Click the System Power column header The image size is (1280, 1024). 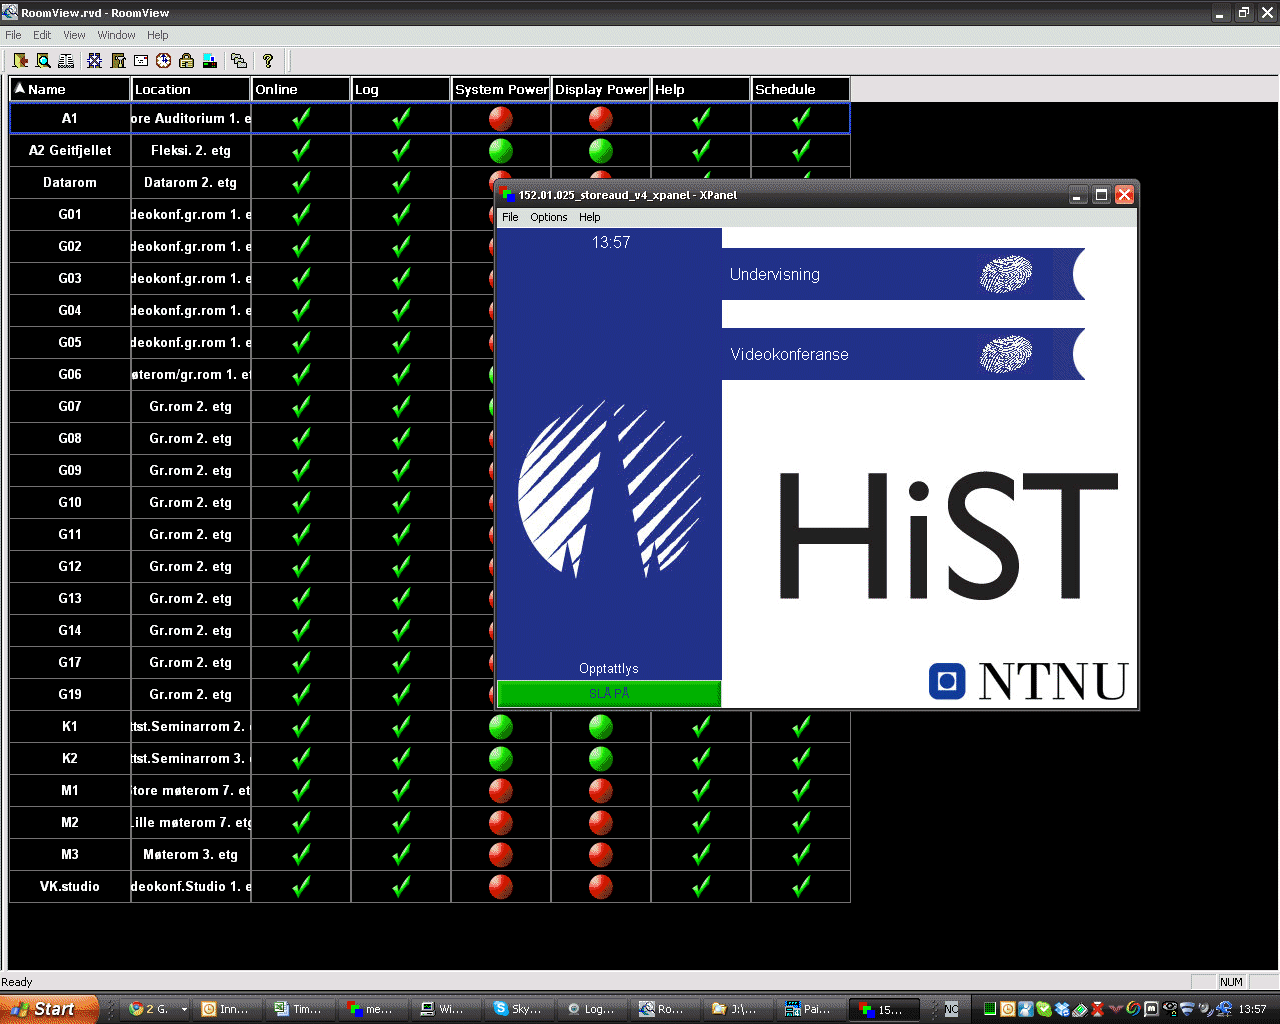(x=501, y=89)
